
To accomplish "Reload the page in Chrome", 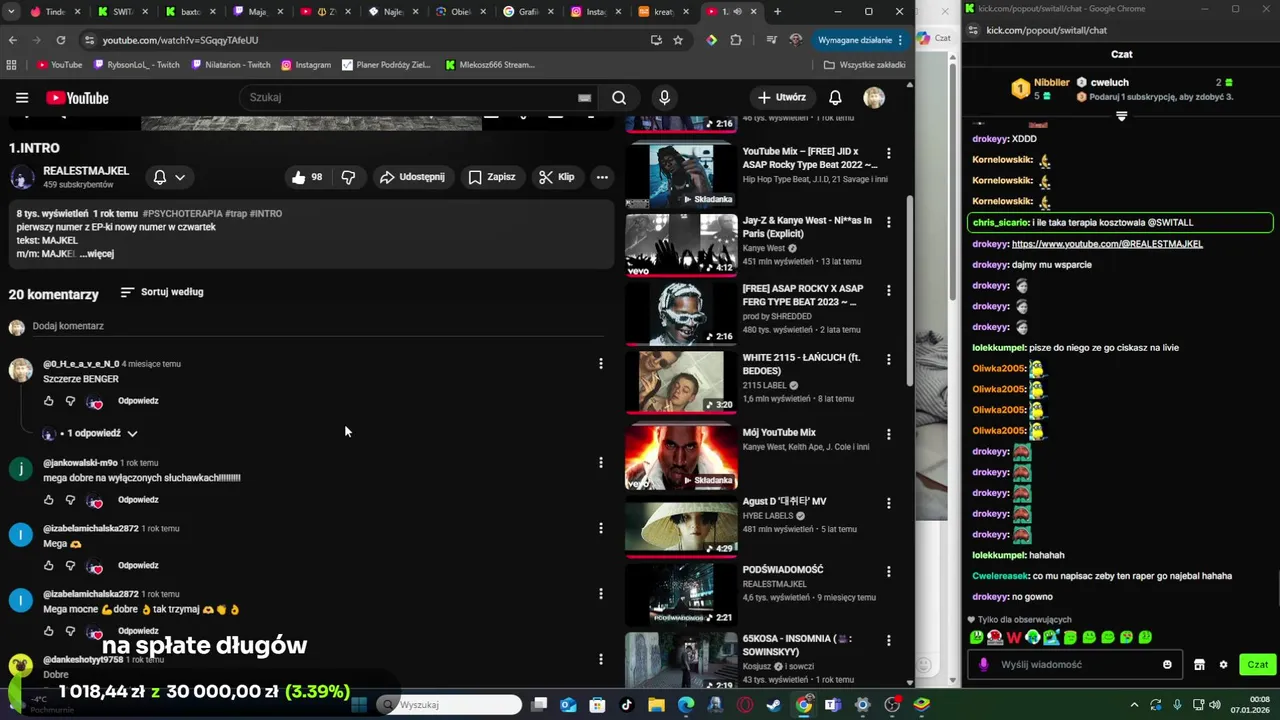I will click(x=61, y=40).
